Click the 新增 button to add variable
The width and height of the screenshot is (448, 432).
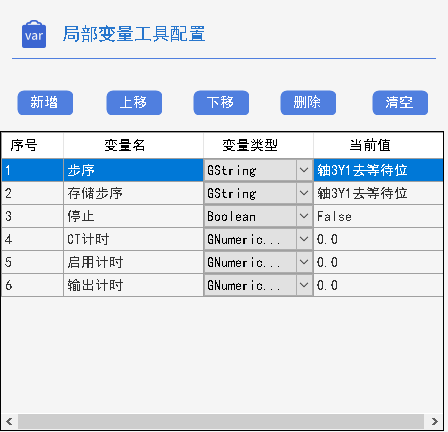click(45, 103)
